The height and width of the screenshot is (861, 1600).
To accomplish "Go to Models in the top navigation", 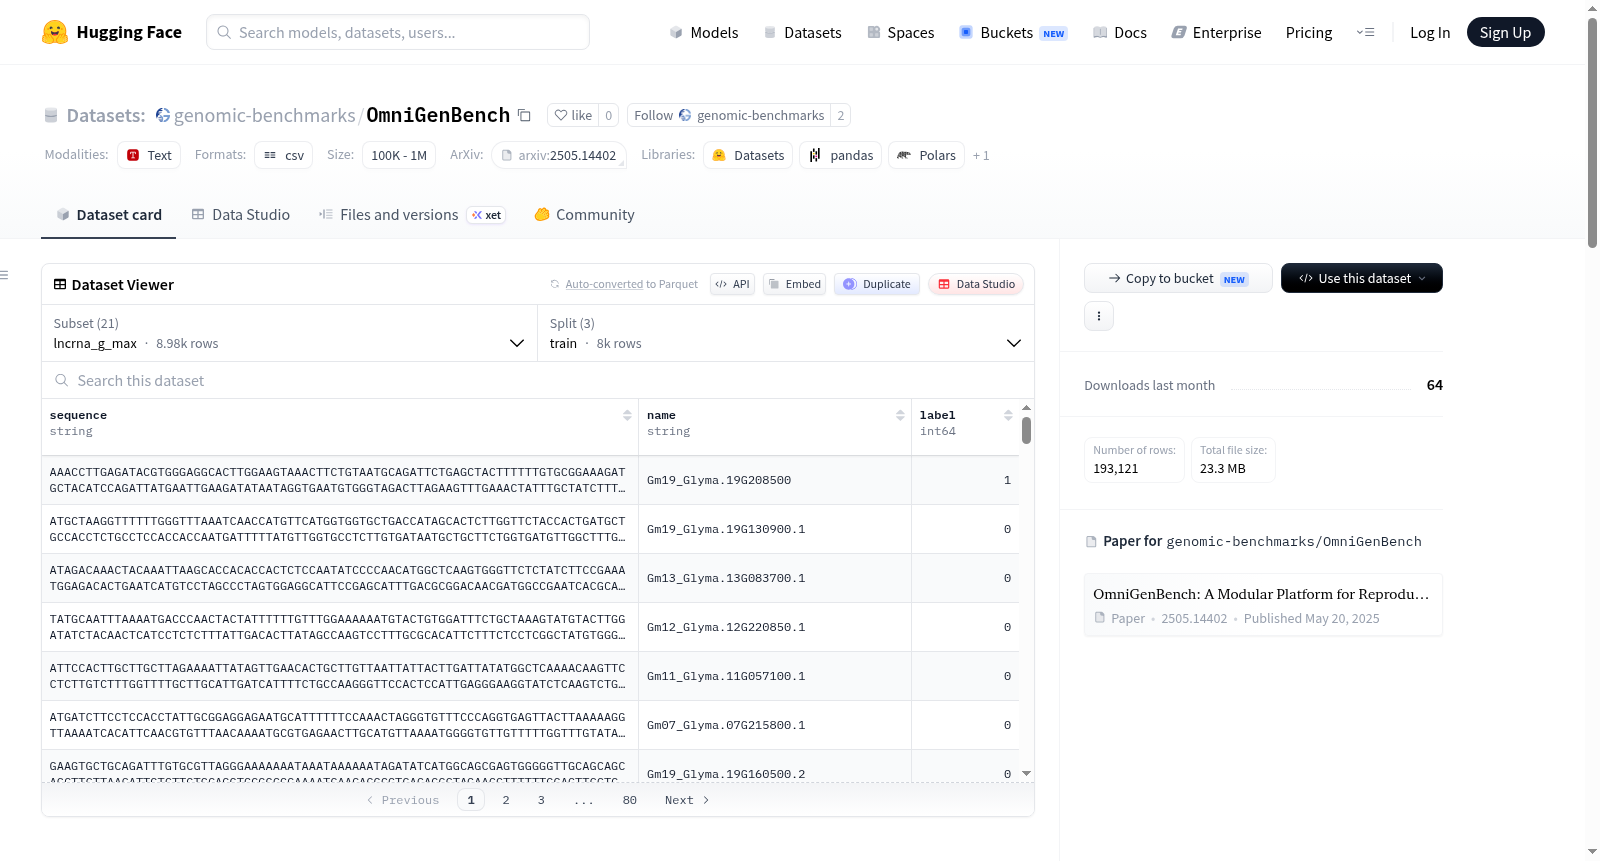I will [704, 32].
